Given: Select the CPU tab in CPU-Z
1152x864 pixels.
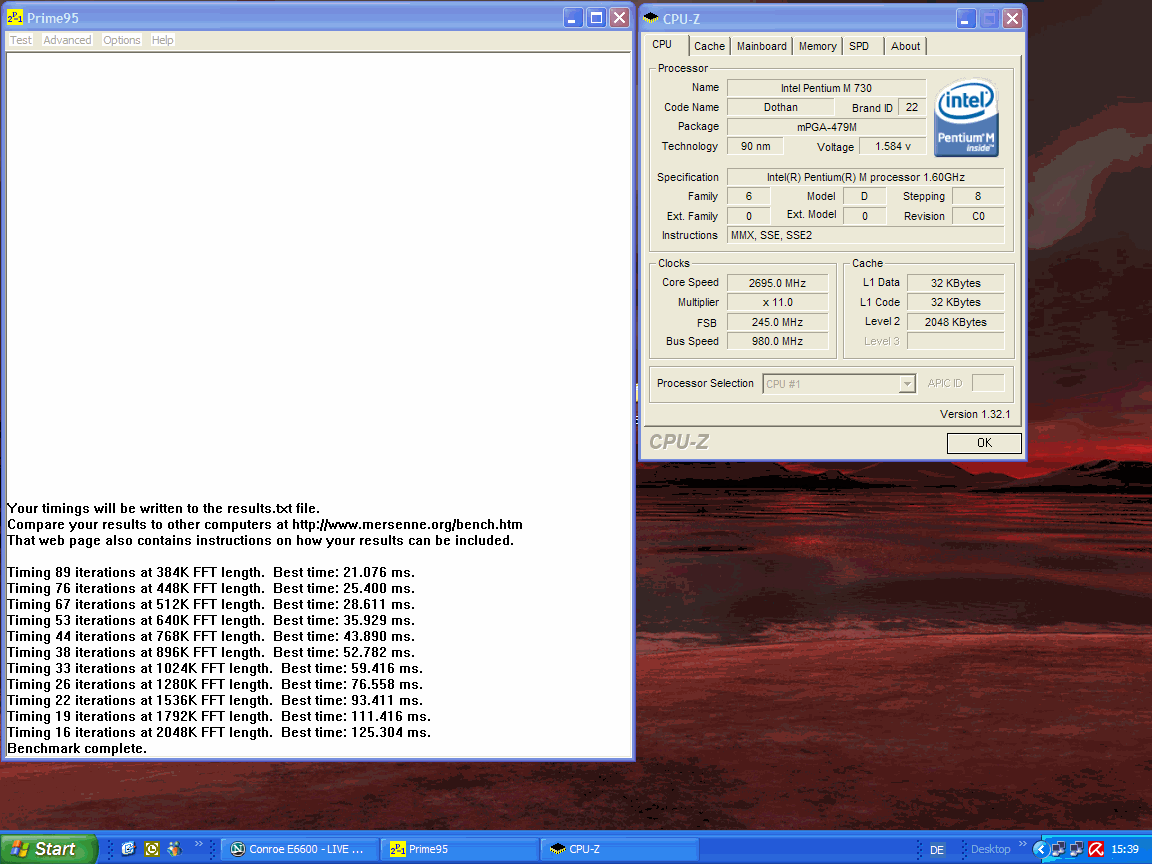Looking at the screenshot, I should click(x=662, y=44).
